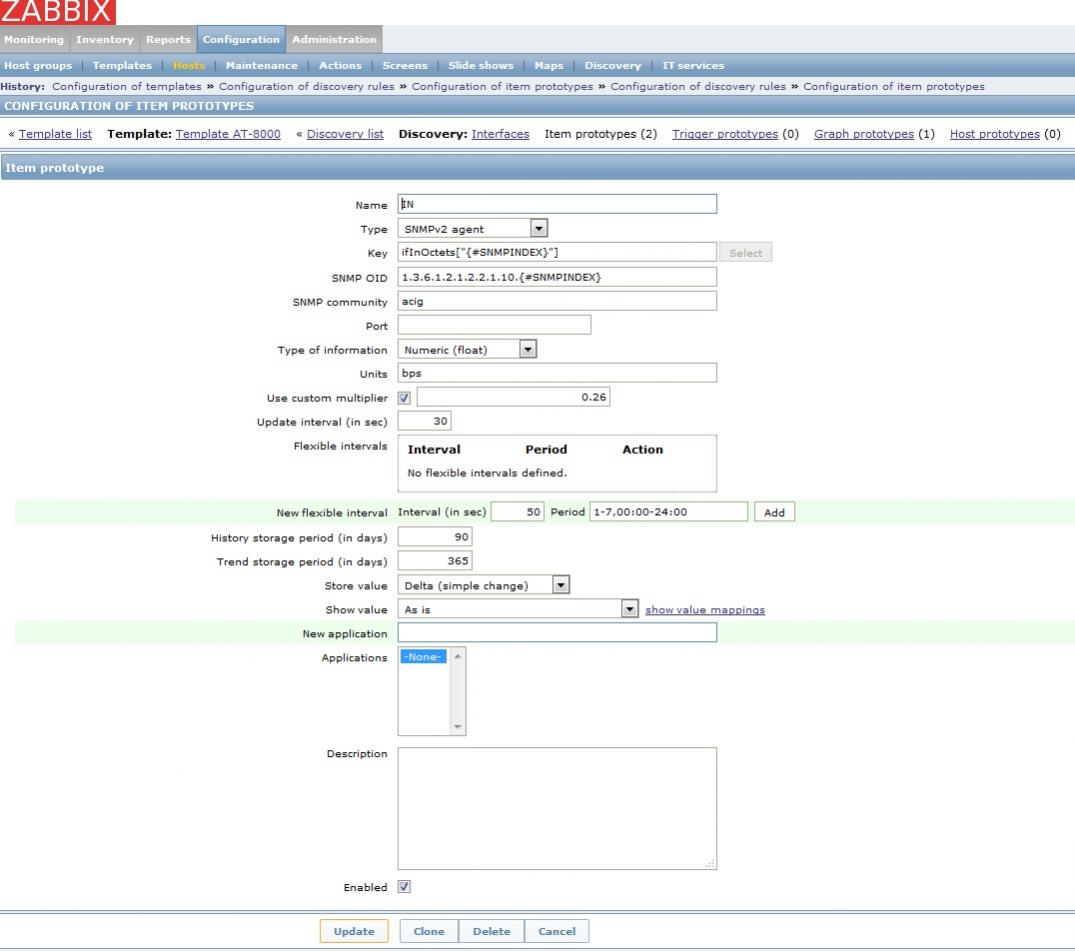1075x951 pixels.
Task: Add the new flexible interval
Action: pos(774,512)
